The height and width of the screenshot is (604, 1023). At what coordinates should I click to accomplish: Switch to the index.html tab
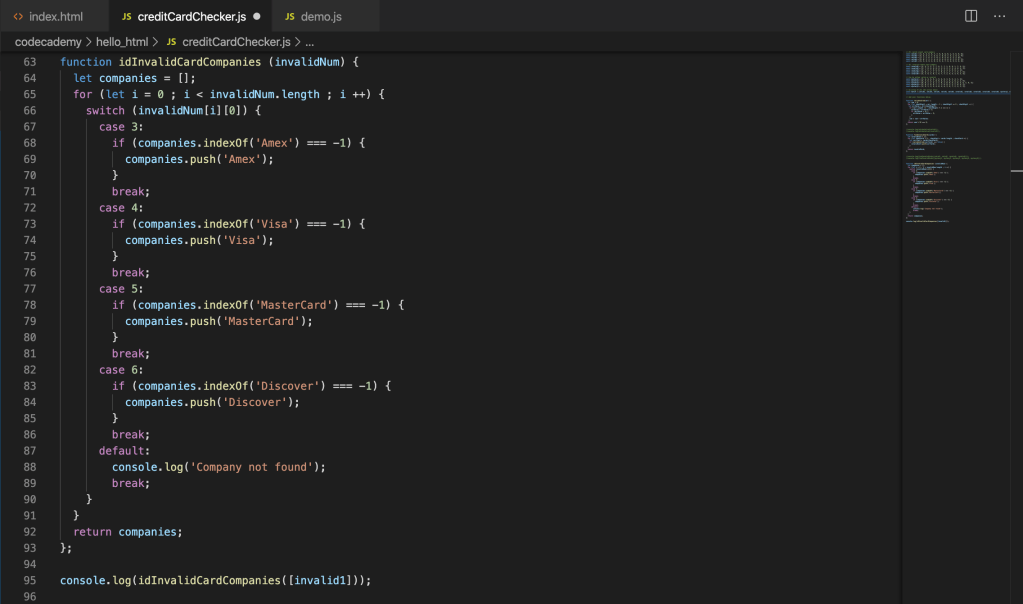[56, 17]
